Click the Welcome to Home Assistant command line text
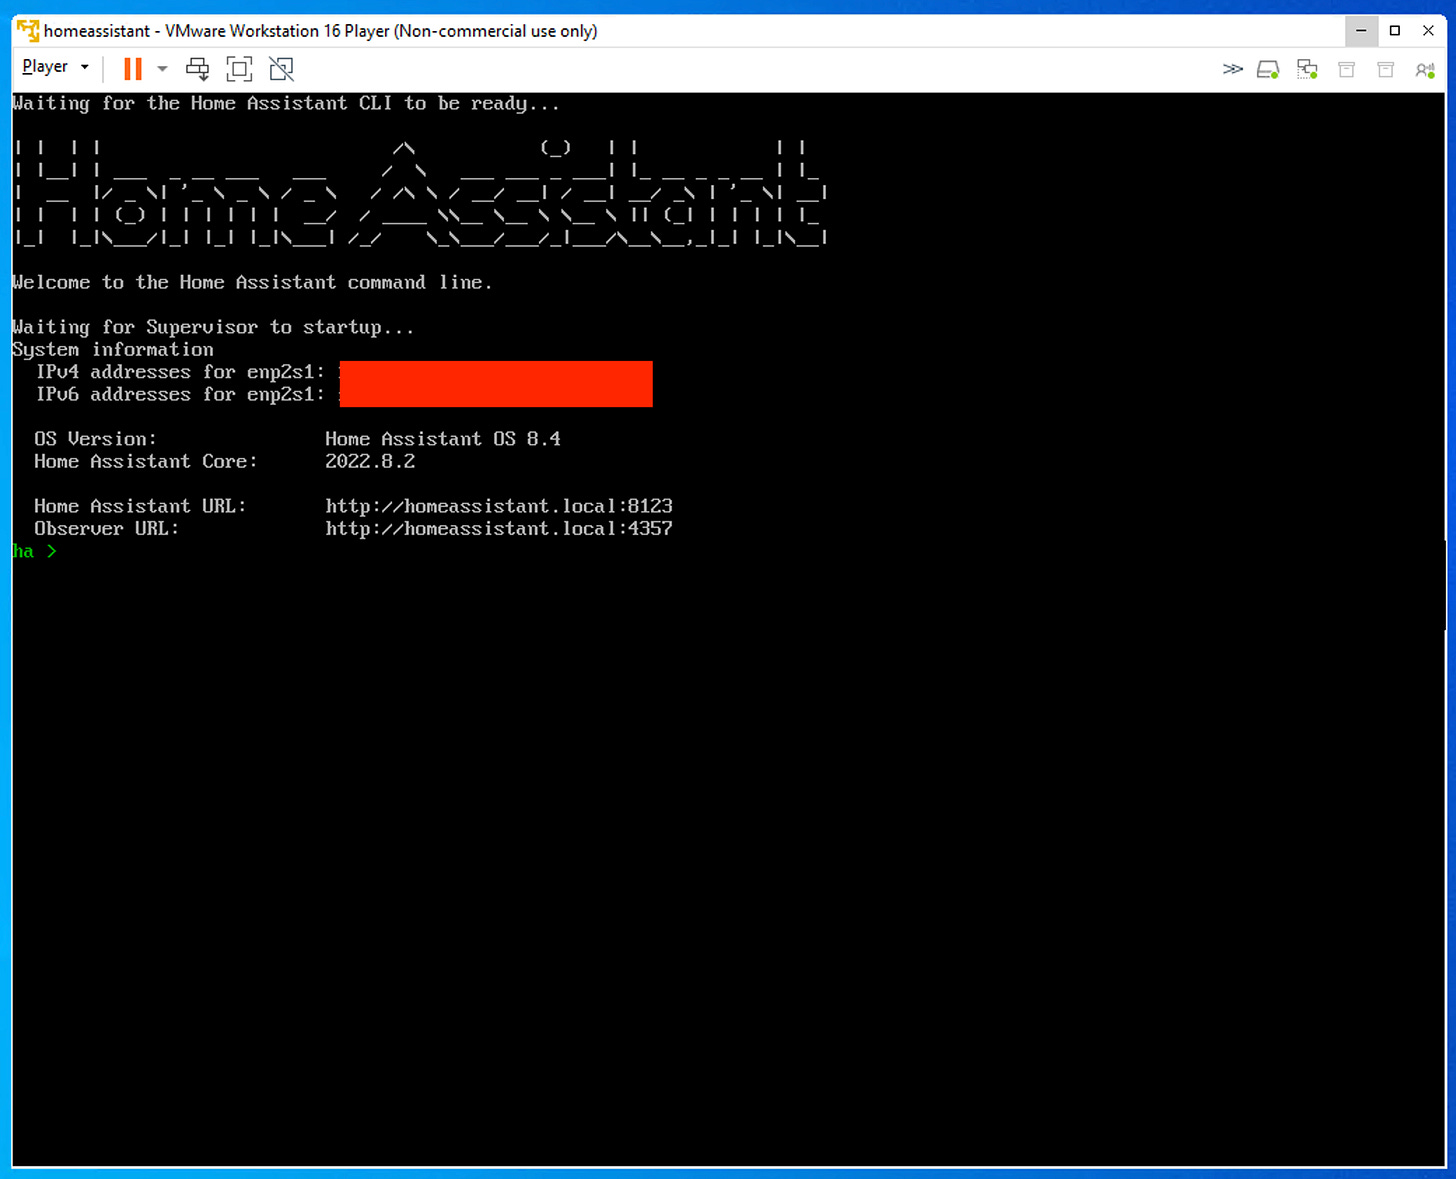This screenshot has width=1456, height=1179. pyautogui.click(x=252, y=282)
